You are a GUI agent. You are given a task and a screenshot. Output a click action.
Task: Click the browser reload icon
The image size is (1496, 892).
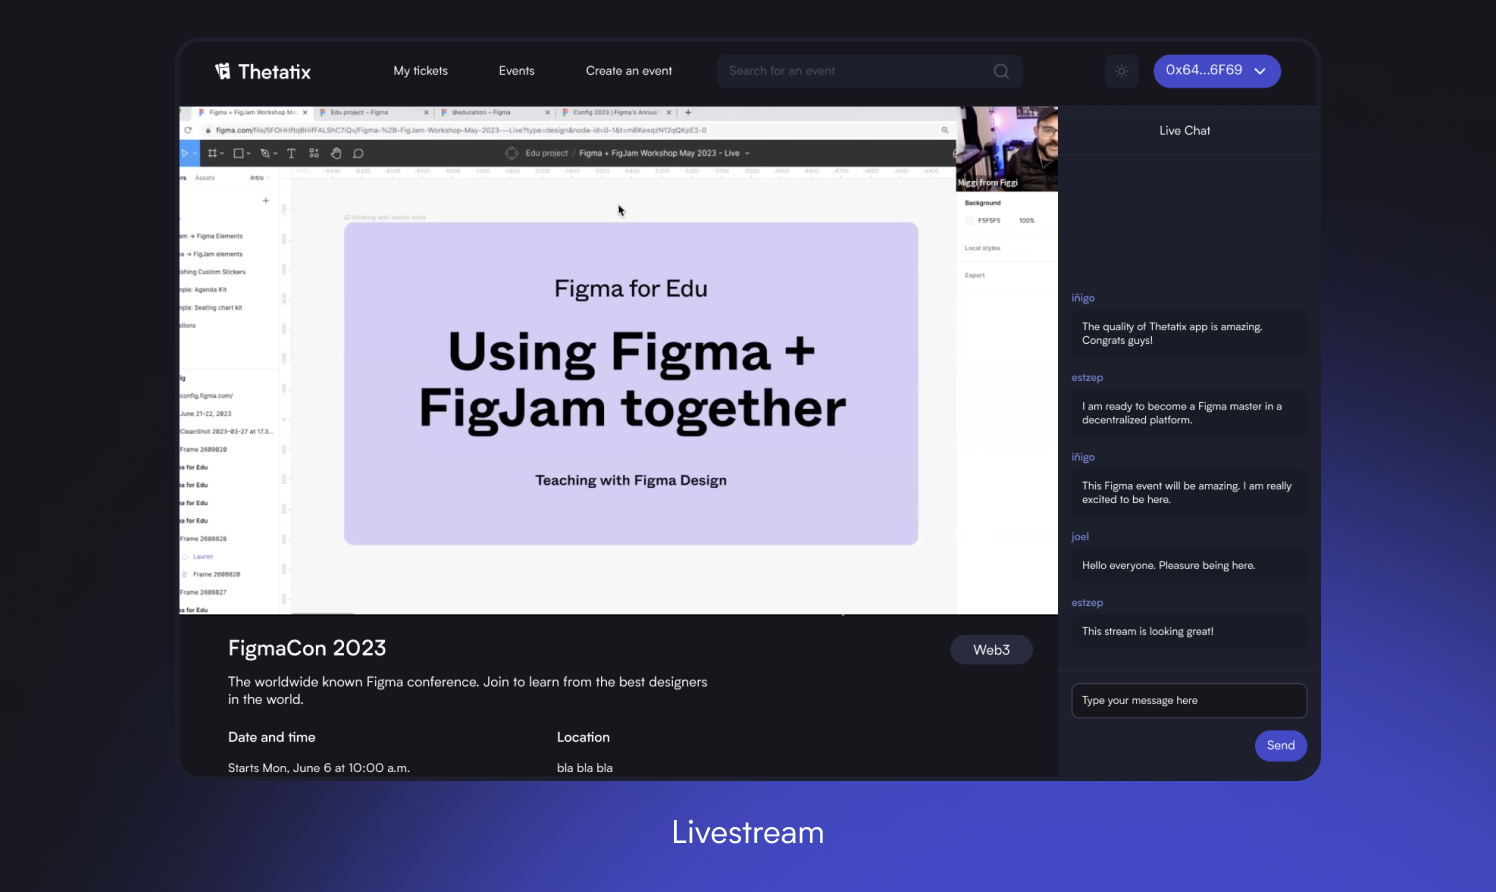[x=188, y=130]
